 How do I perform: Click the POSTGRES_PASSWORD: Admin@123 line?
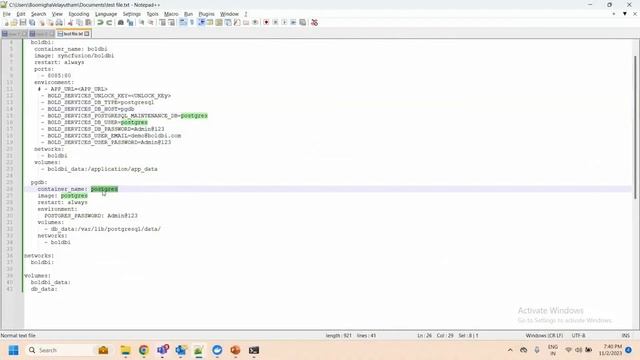point(91,216)
